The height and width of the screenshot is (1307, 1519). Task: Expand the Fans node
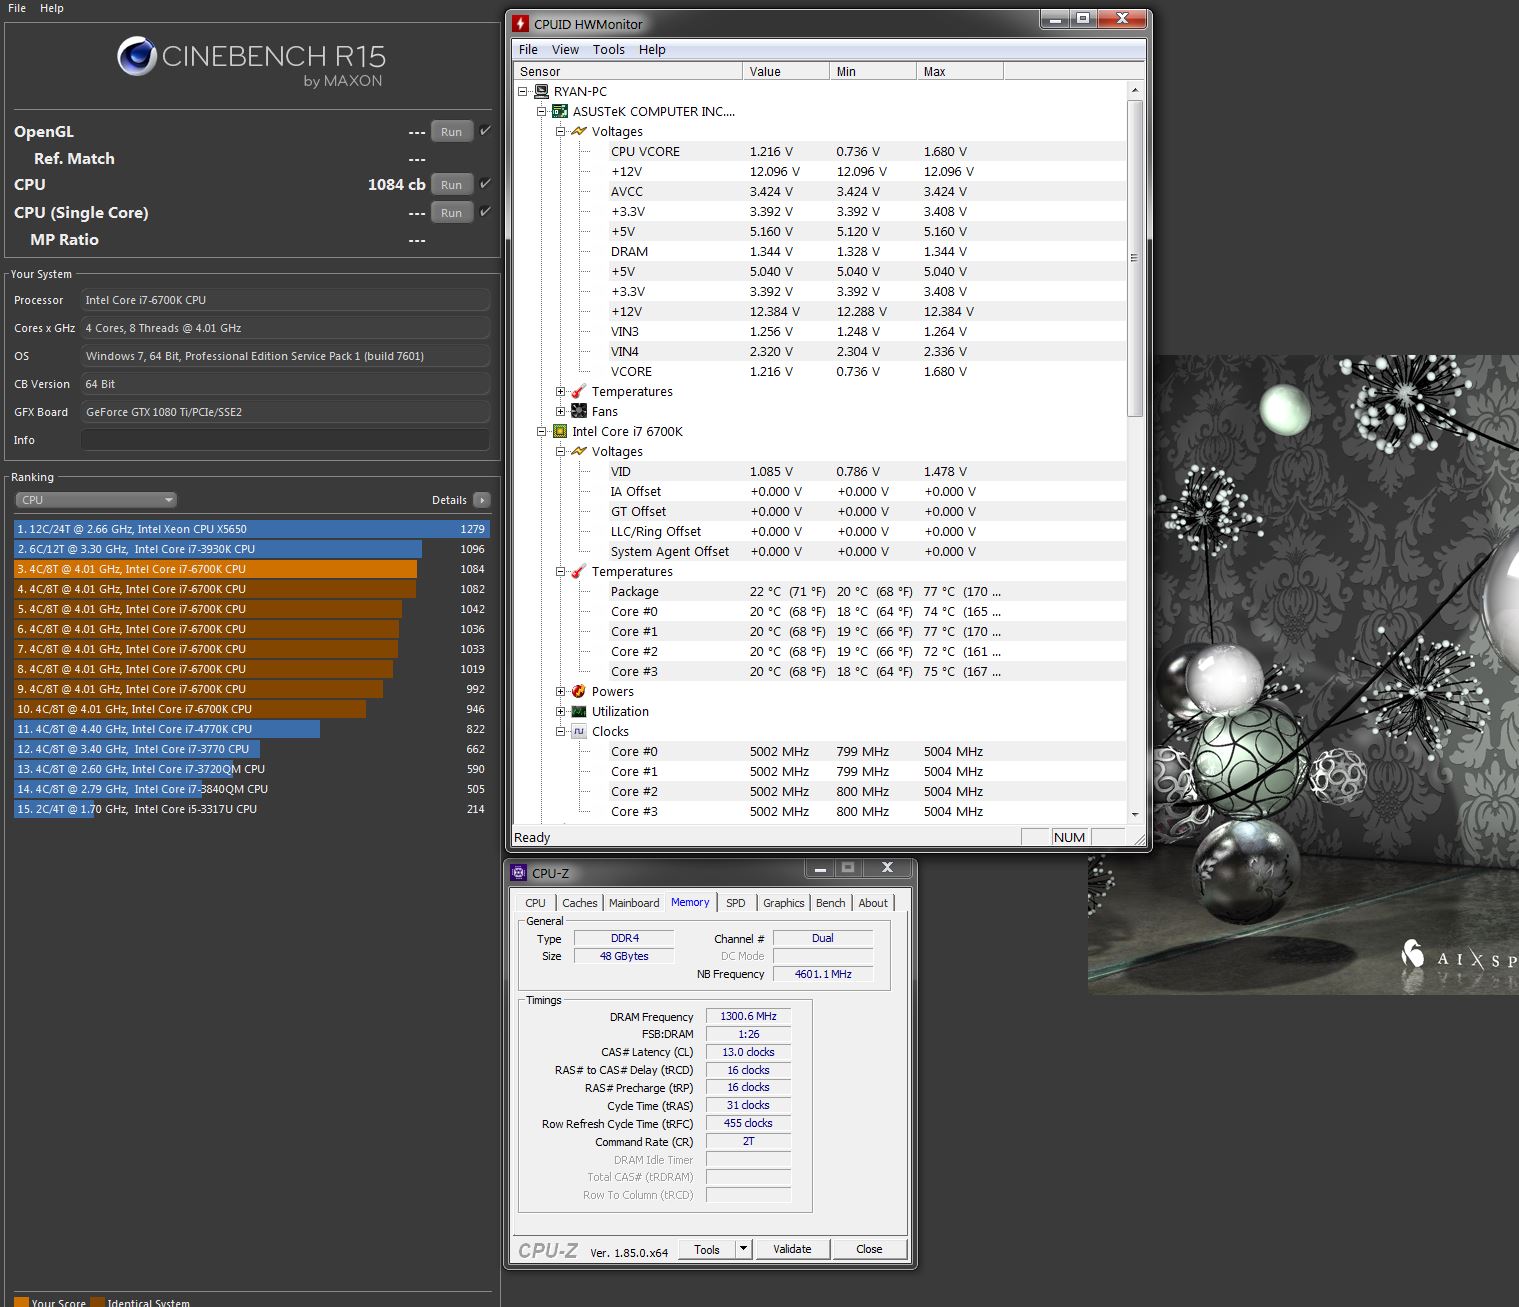560,411
